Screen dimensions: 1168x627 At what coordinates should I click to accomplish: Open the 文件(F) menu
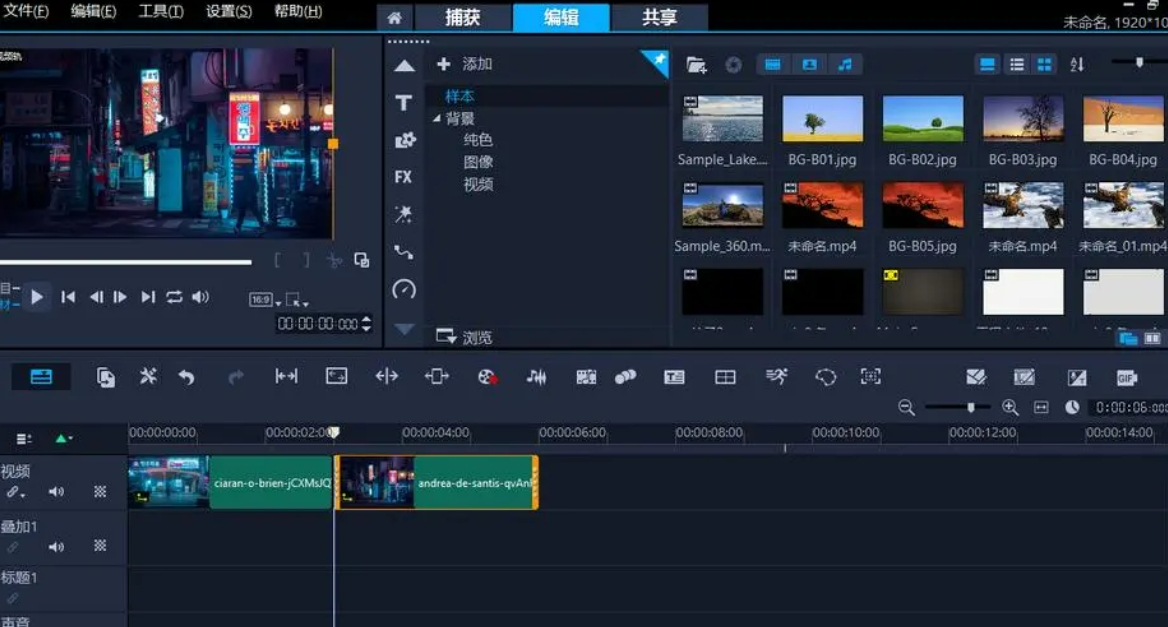click(x=25, y=11)
